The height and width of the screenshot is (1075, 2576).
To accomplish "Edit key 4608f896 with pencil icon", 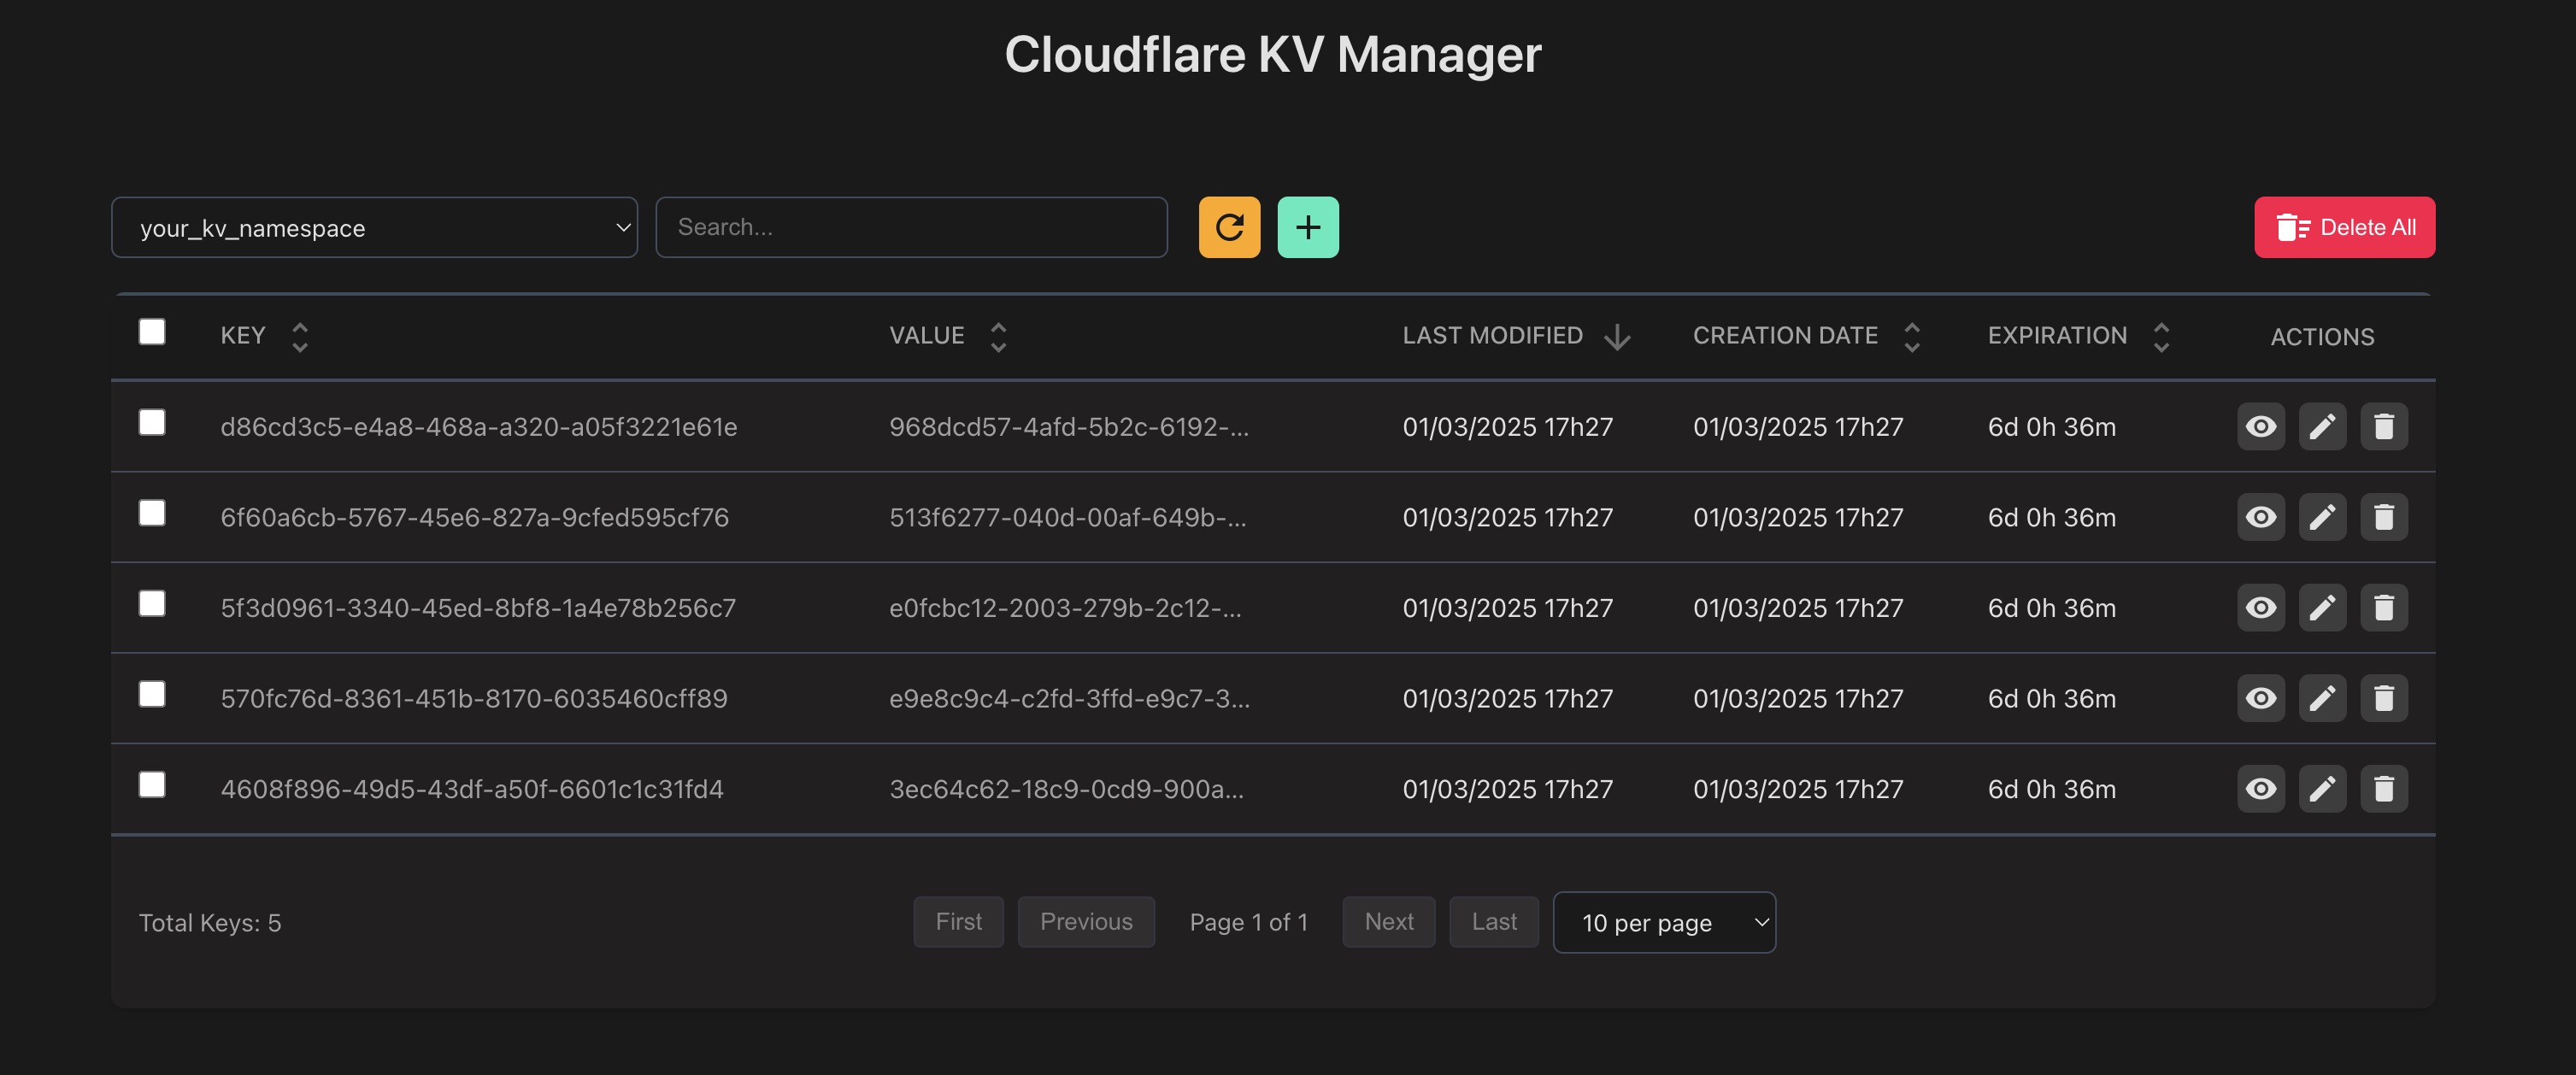I will [x=2321, y=789].
